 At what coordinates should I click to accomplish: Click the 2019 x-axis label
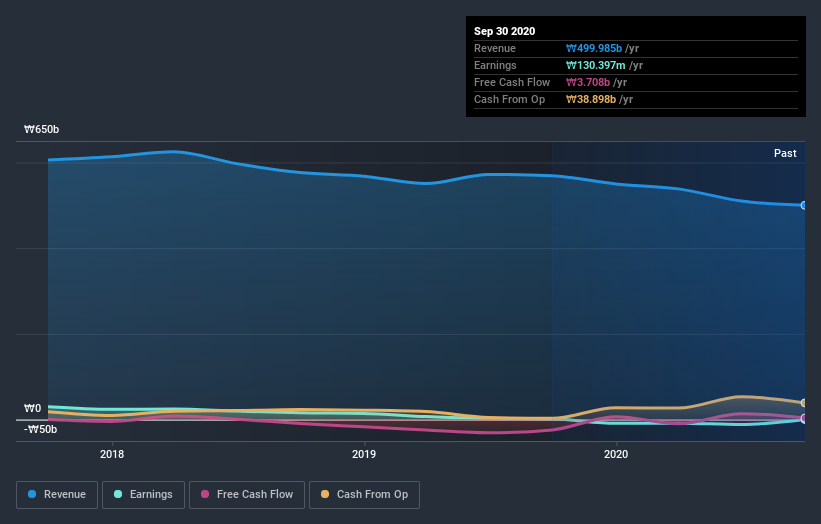(x=364, y=454)
